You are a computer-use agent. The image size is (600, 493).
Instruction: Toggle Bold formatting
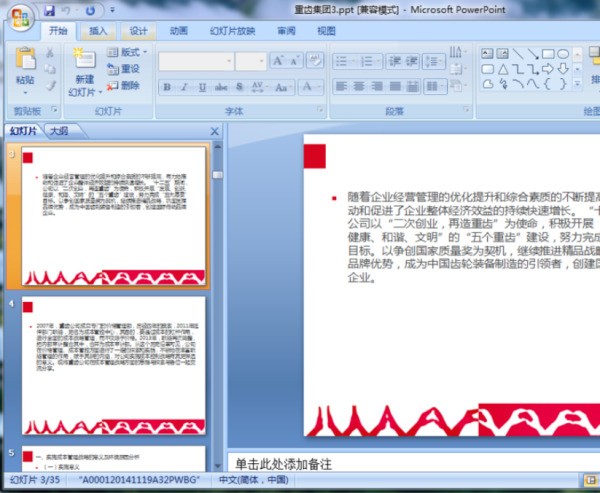coord(167,88)
